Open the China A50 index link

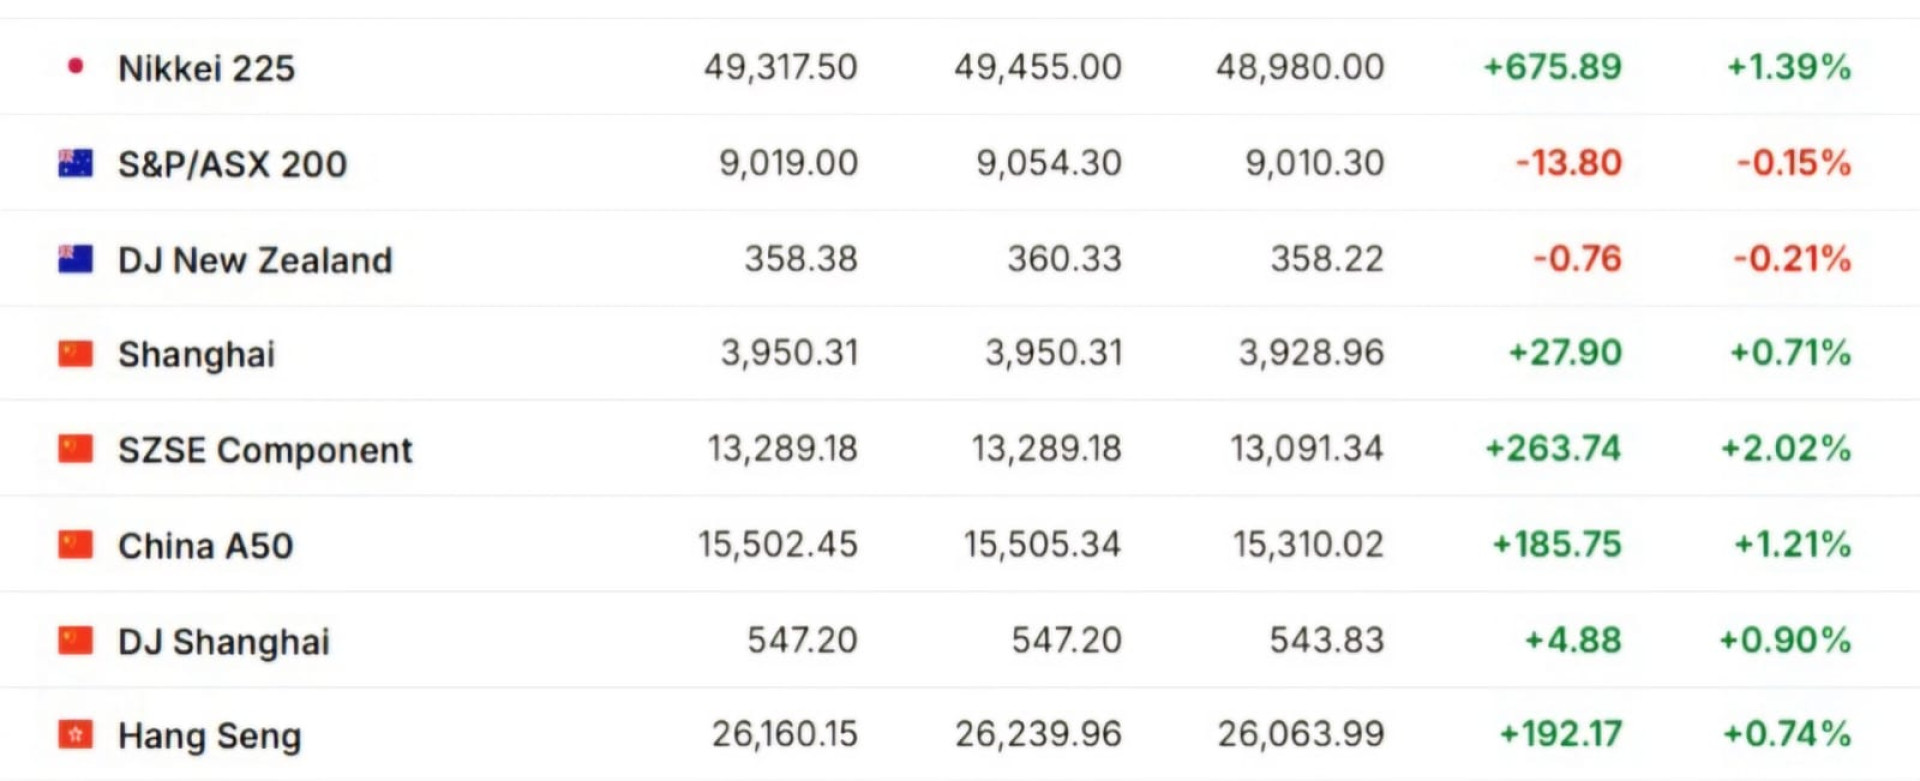click(x=205, y=546)
